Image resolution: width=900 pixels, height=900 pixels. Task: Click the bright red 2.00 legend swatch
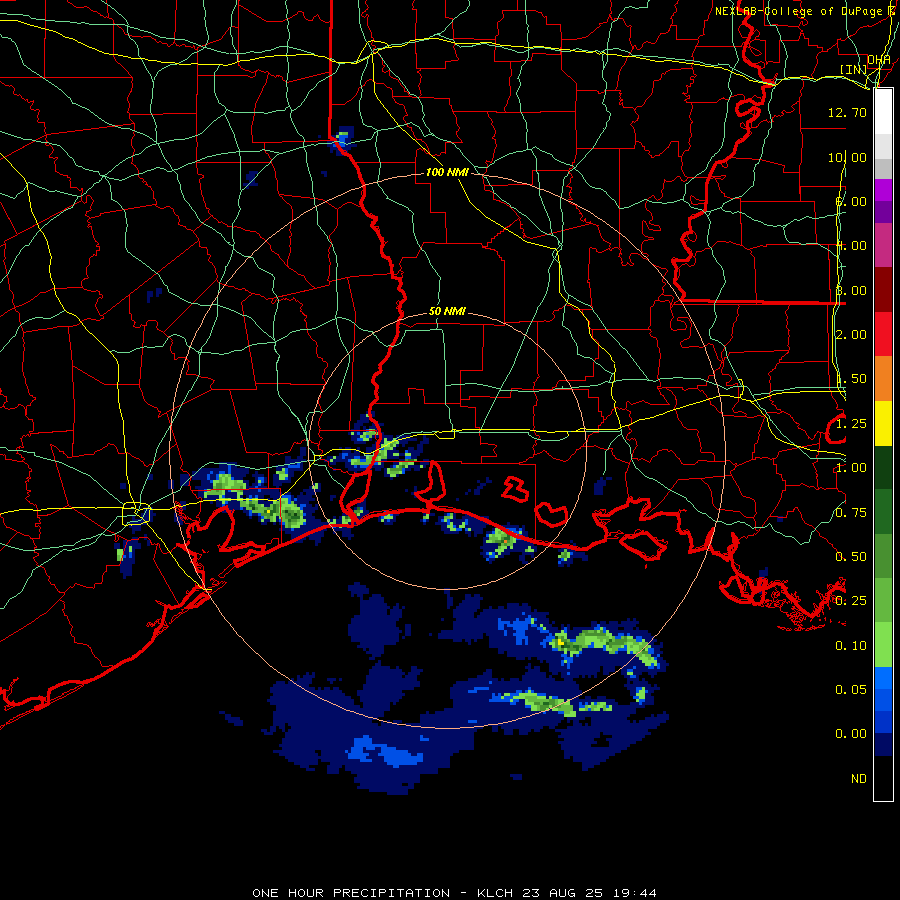tap(883, 334)
